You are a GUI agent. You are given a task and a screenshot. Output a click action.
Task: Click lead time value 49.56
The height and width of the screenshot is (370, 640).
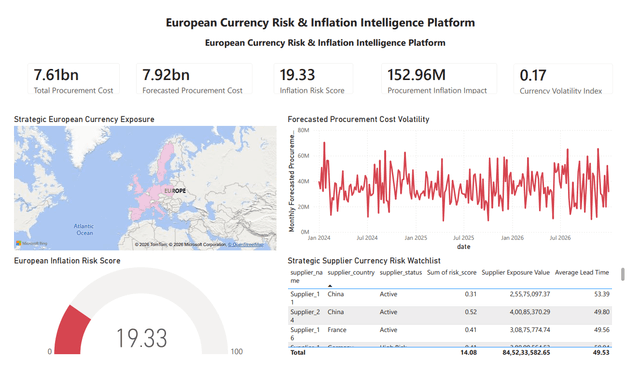(602, 330)
